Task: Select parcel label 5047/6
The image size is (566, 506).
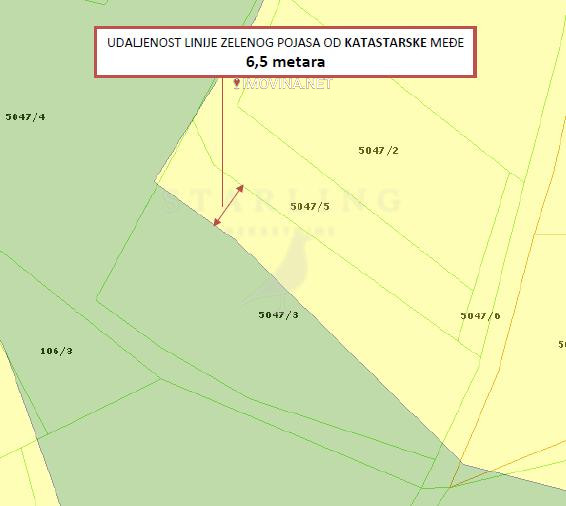Action: coord(480,316)
